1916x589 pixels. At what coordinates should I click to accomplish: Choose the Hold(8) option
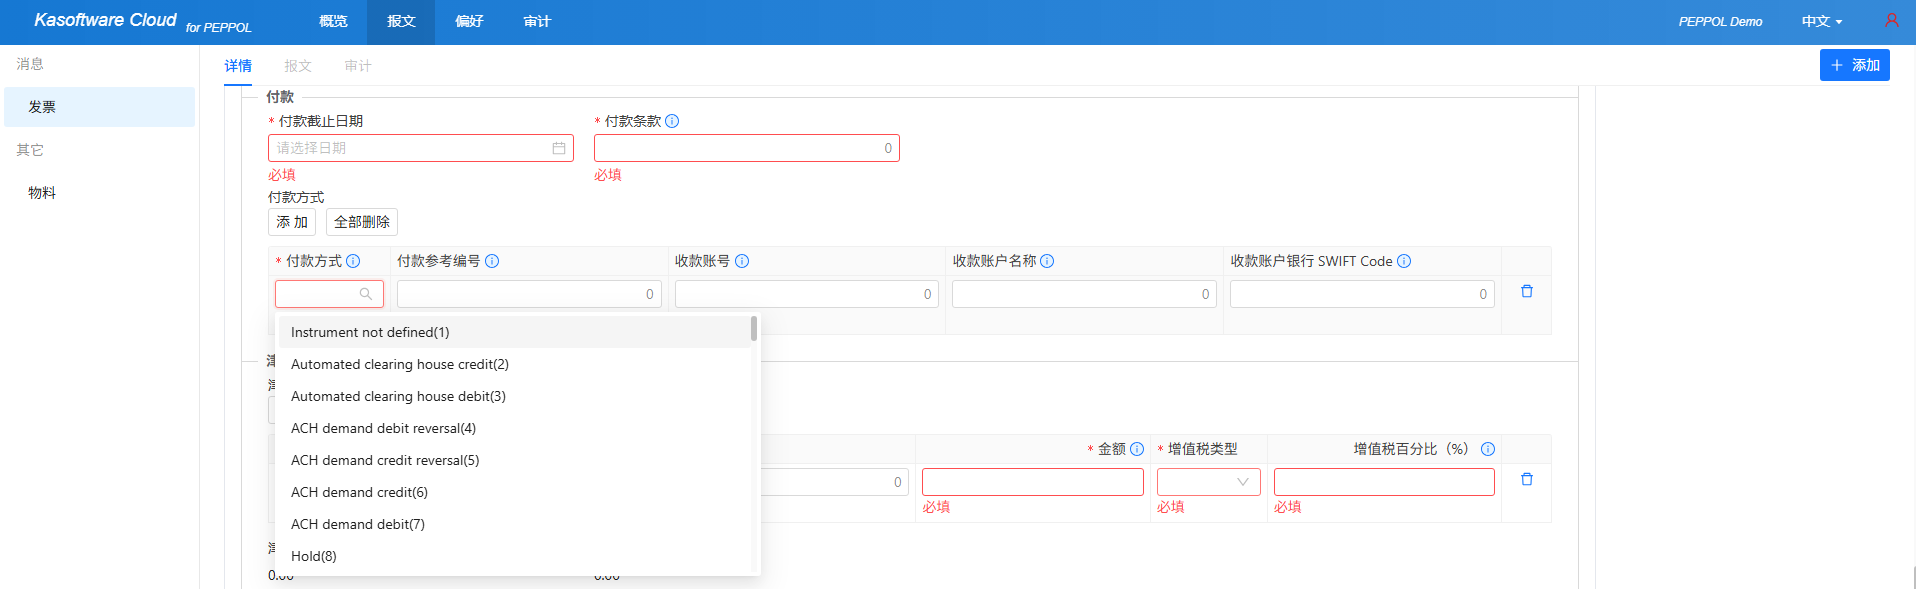(314, 556)
